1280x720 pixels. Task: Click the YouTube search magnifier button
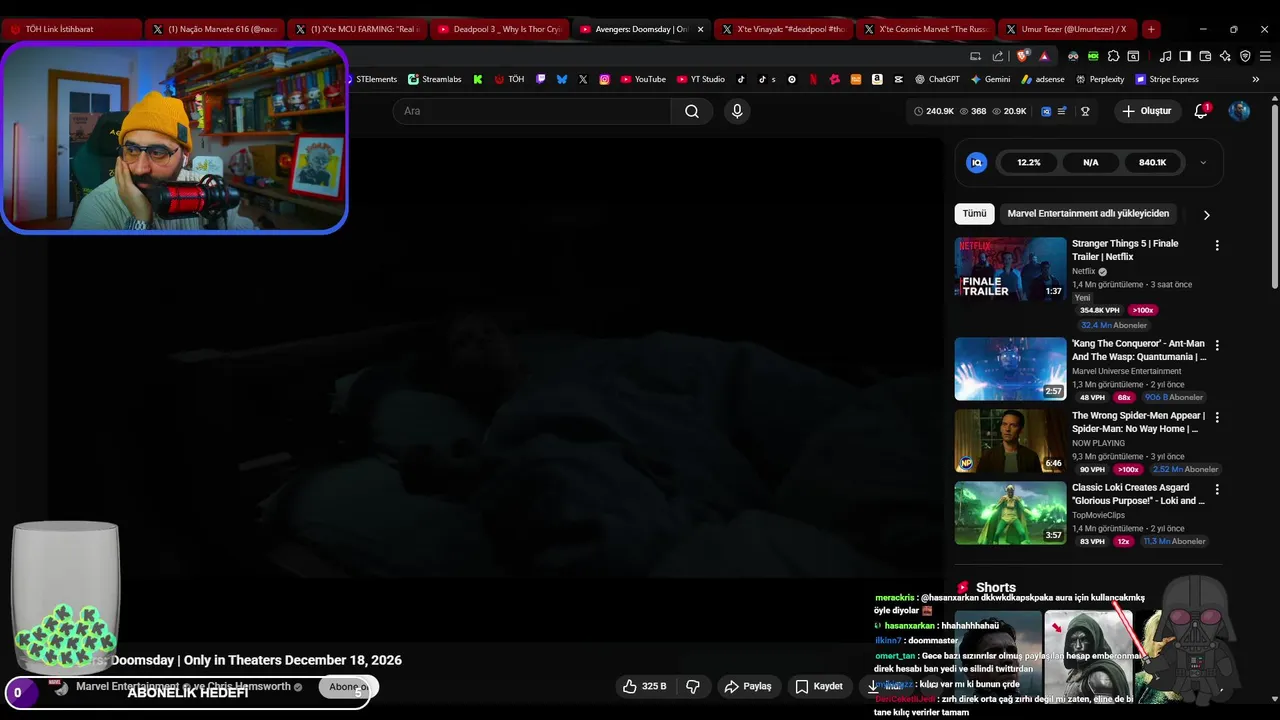tap(692, 111)
